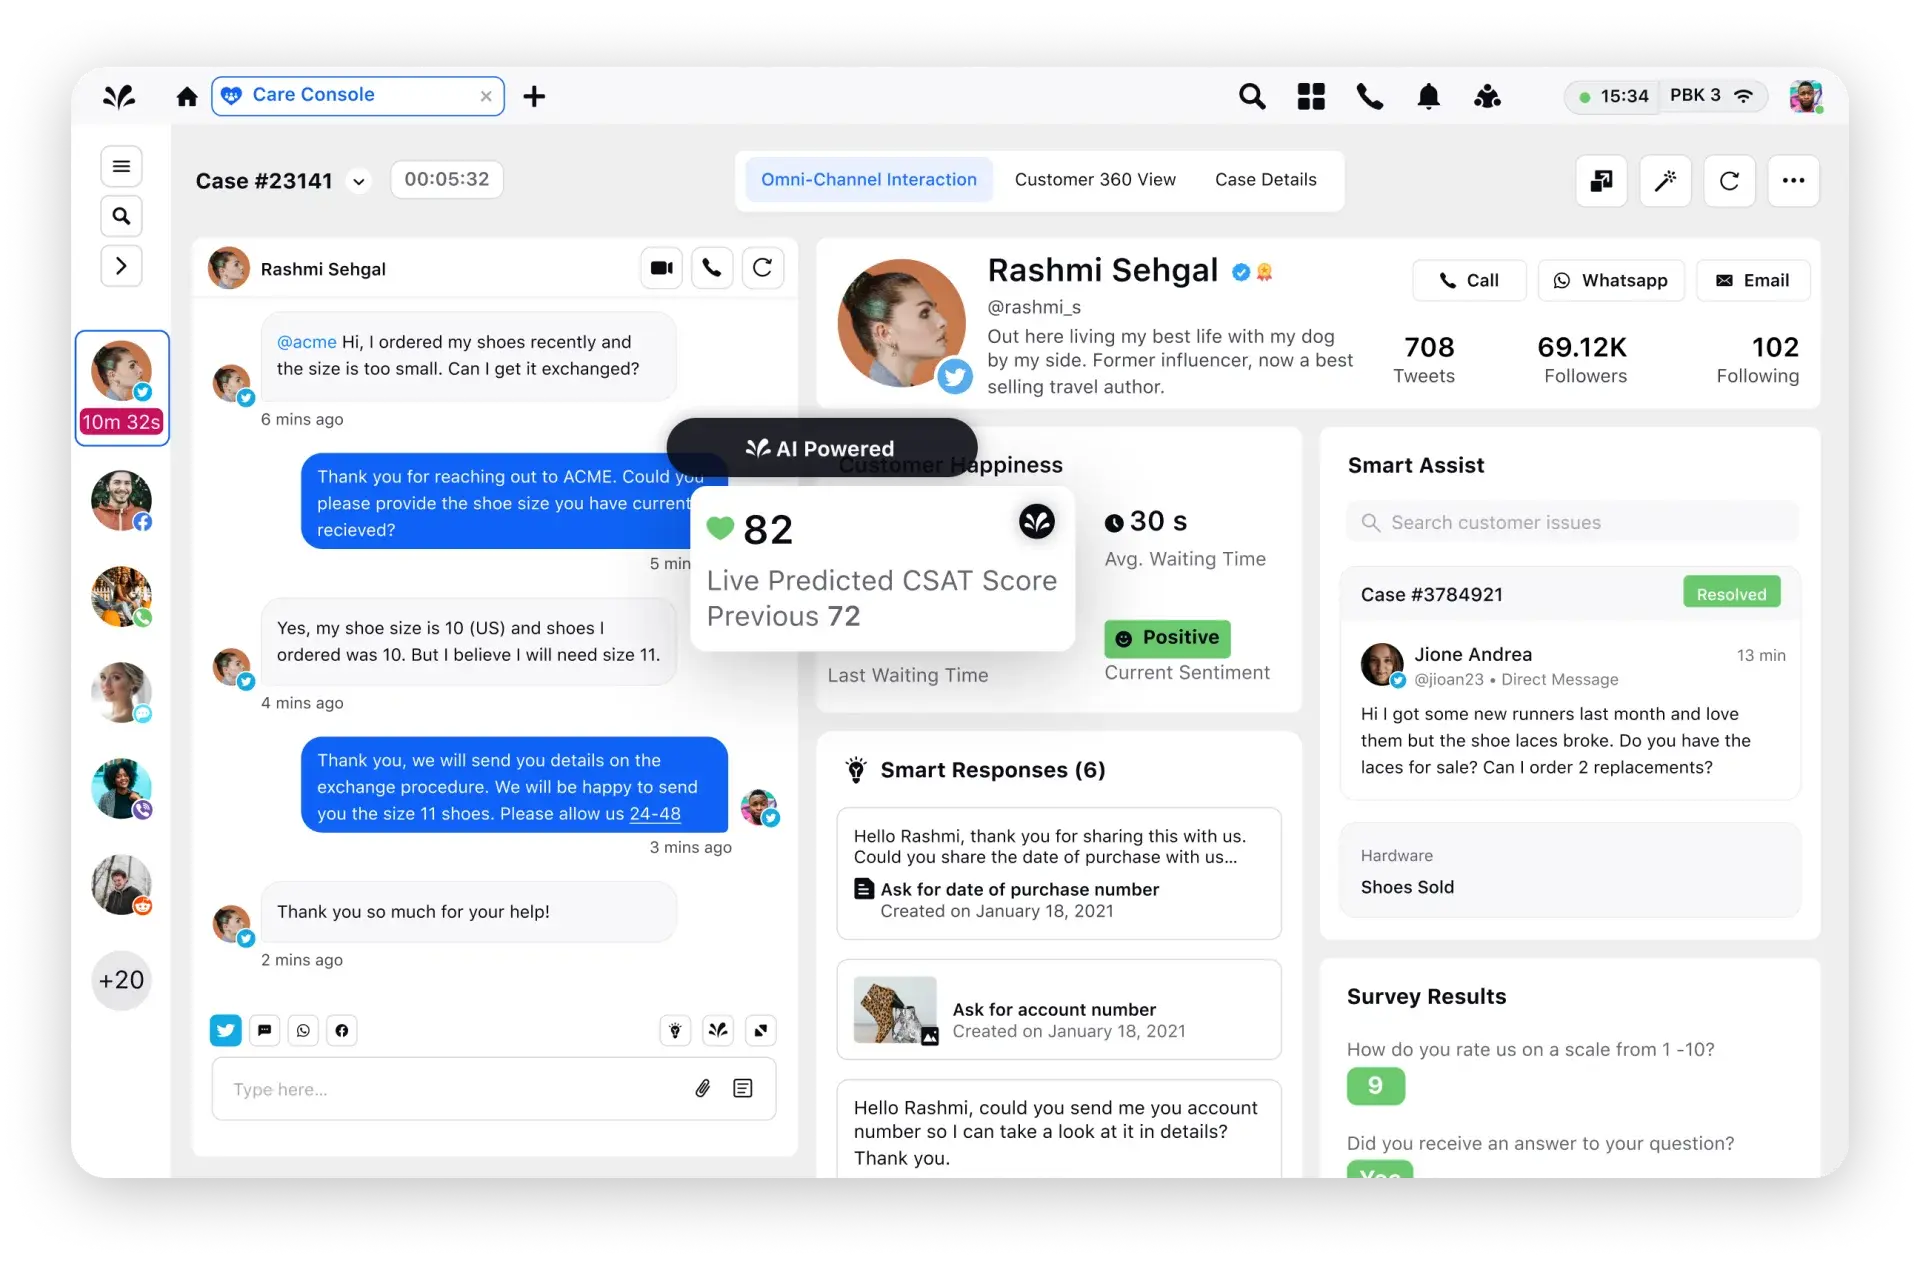Click the refresh/rotate icon in chat header
The height and width of the screenshot is (1261, 1920).
pos(762,269)
